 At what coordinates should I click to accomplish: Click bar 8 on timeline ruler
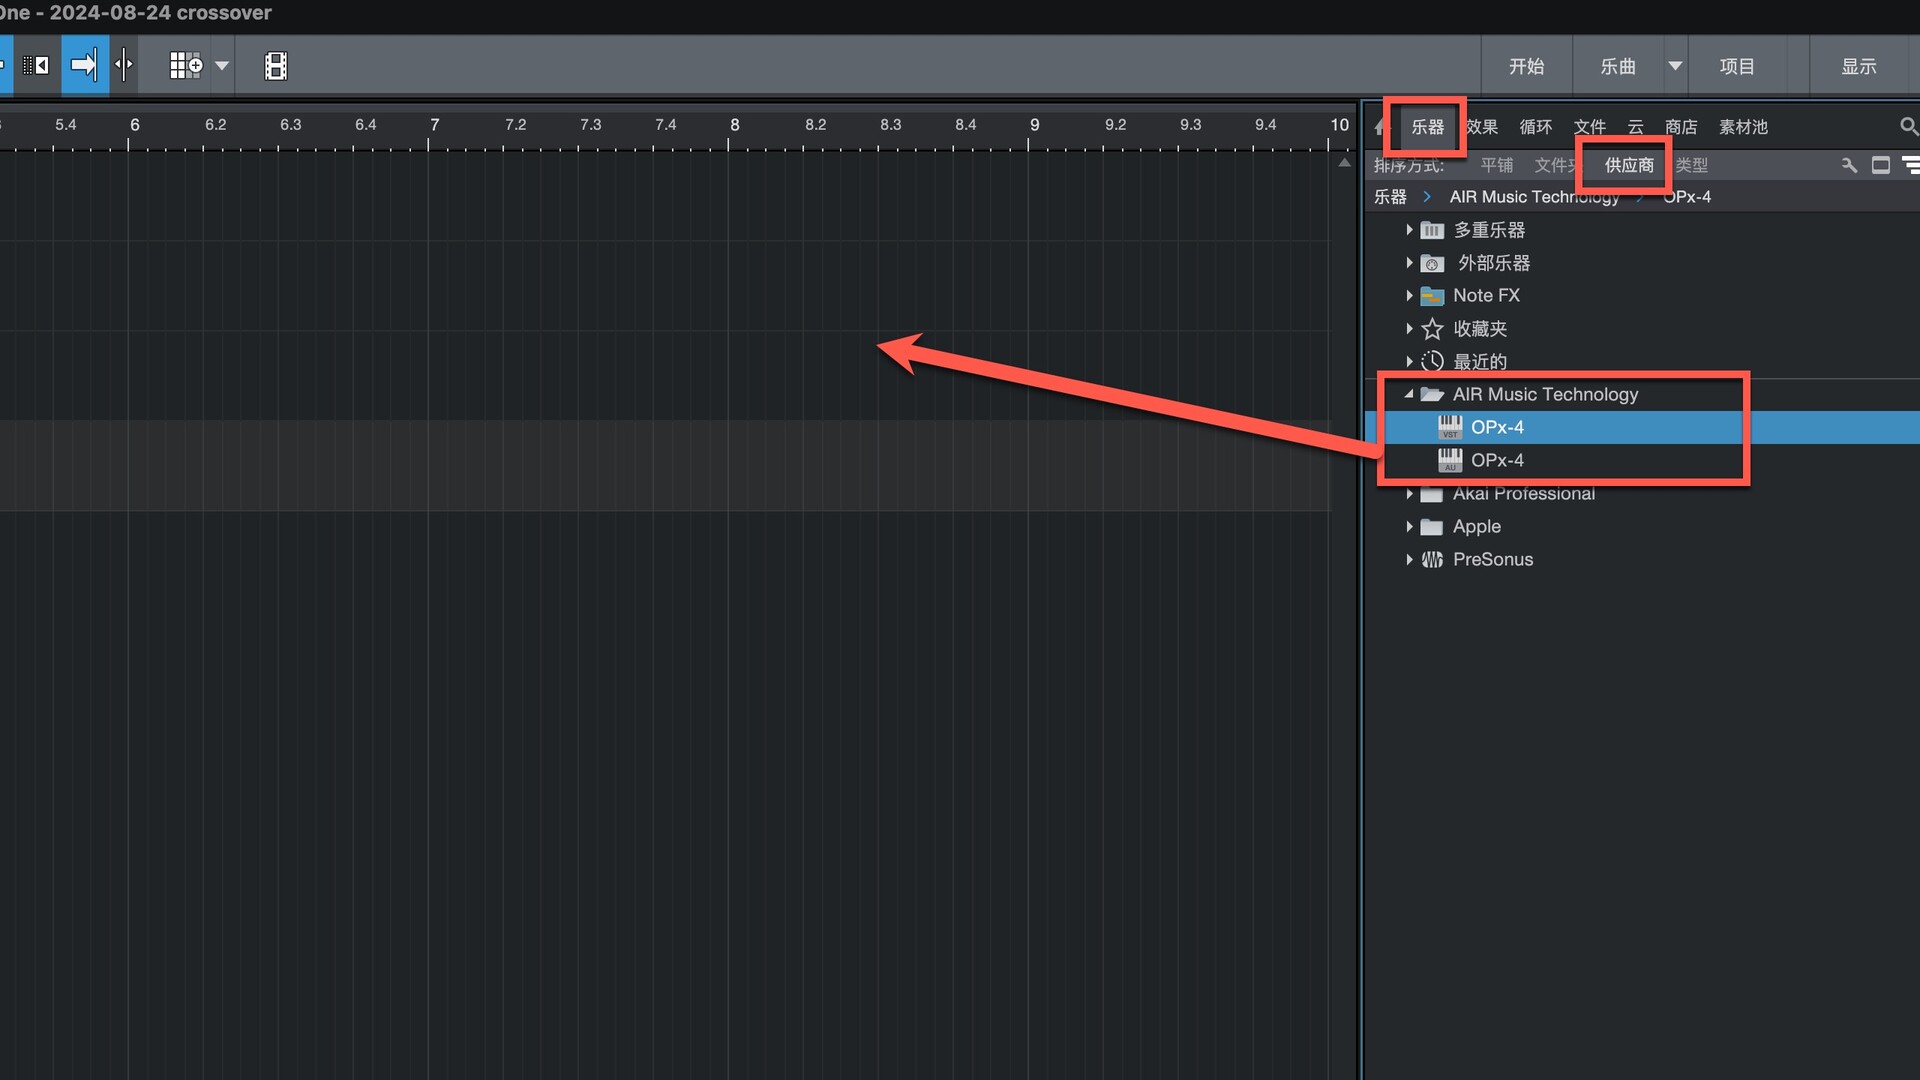pos(734,126)
